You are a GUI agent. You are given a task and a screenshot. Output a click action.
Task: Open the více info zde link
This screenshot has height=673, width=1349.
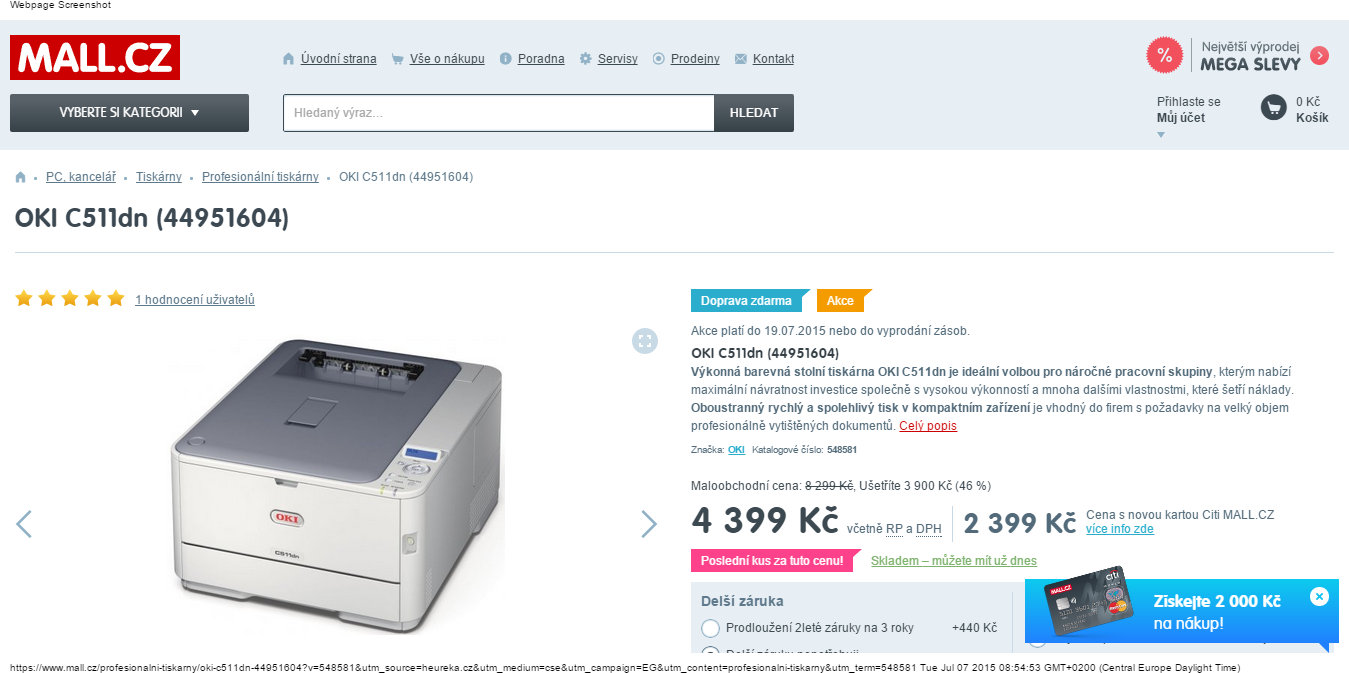pos(1120,529)
